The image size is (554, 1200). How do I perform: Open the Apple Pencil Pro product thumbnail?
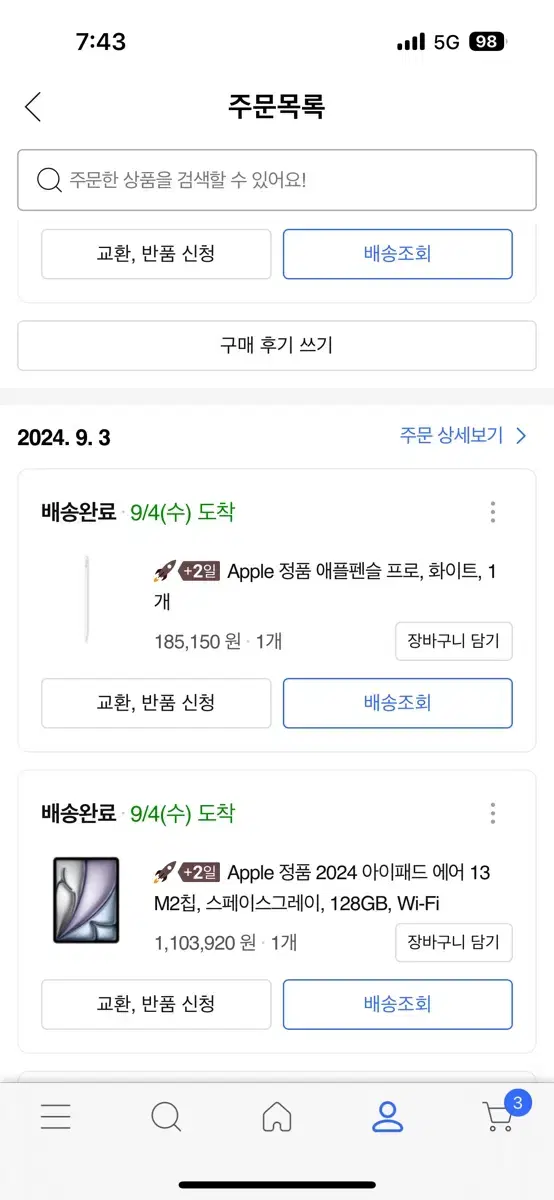point(86,599)
